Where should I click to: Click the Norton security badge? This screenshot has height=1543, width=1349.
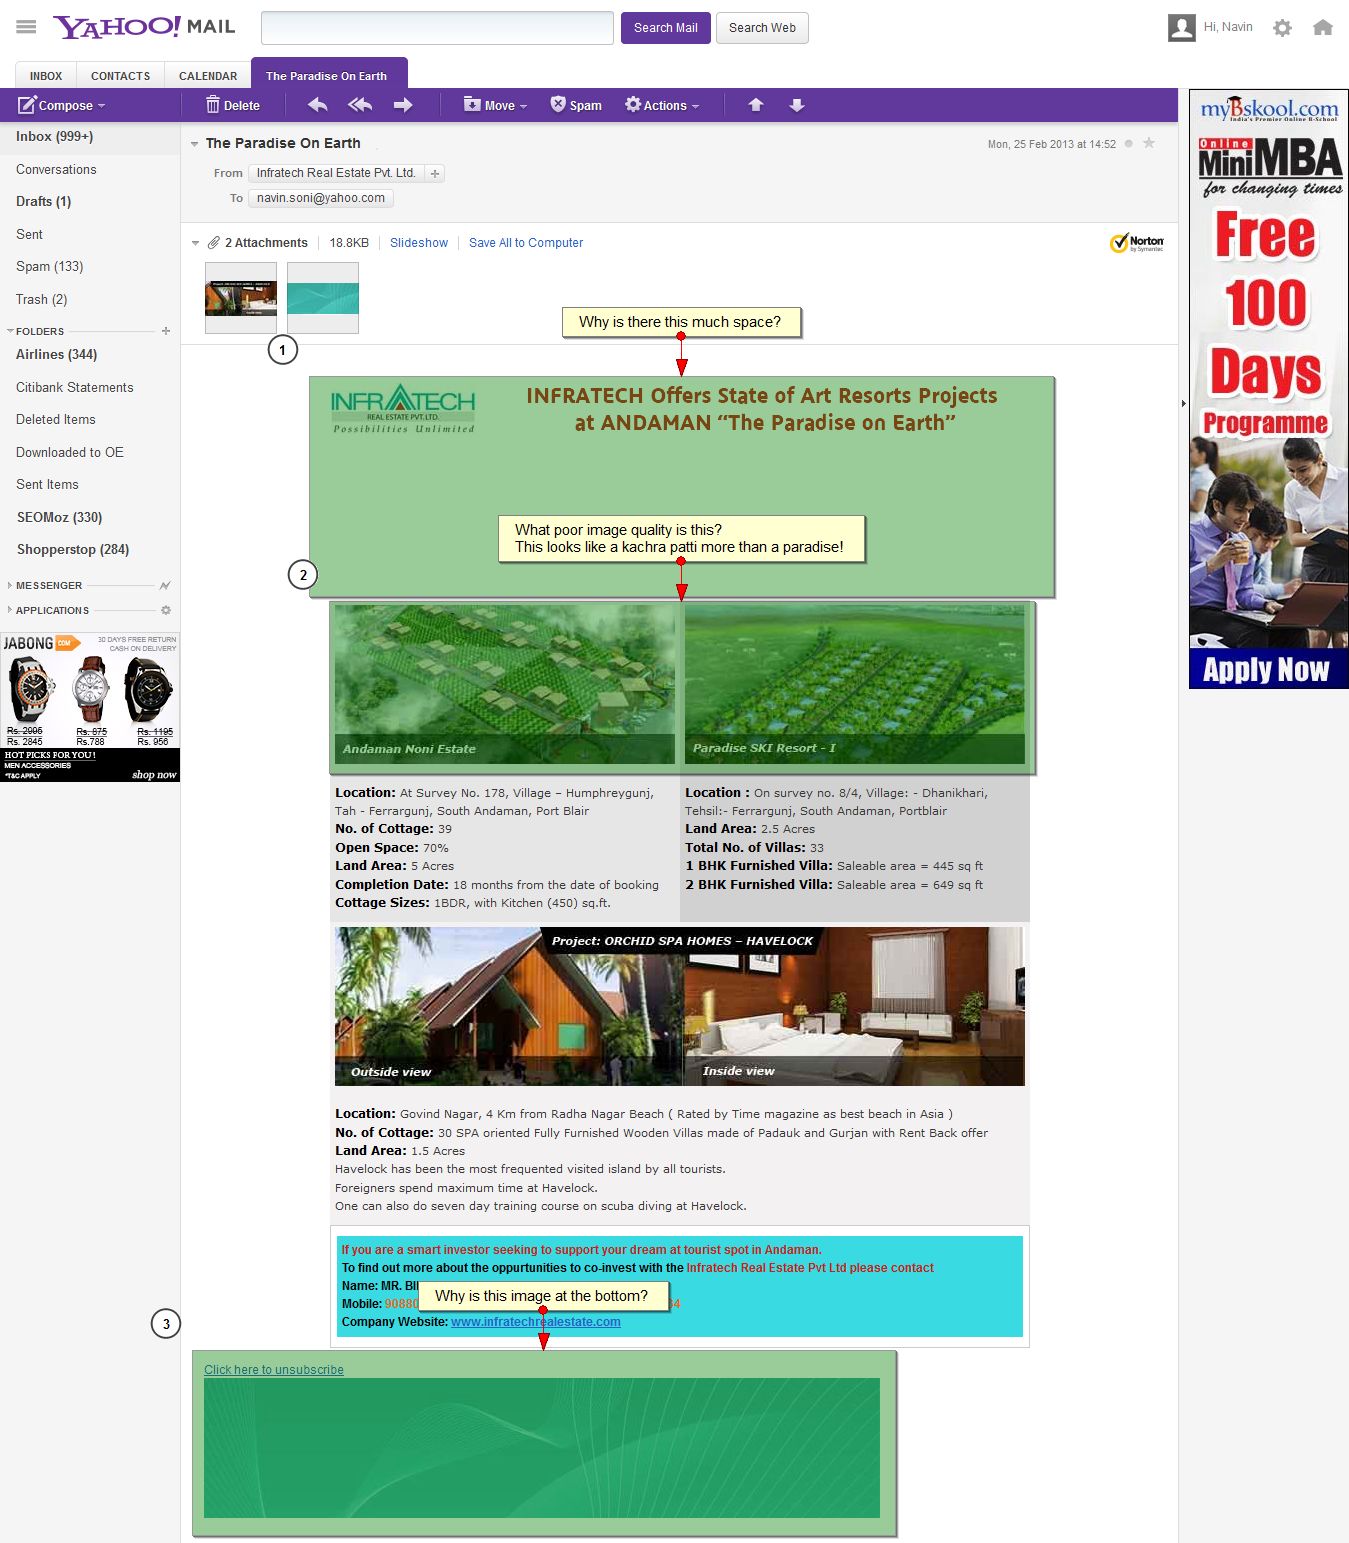pyautogui.click(x=1137, y=243)
